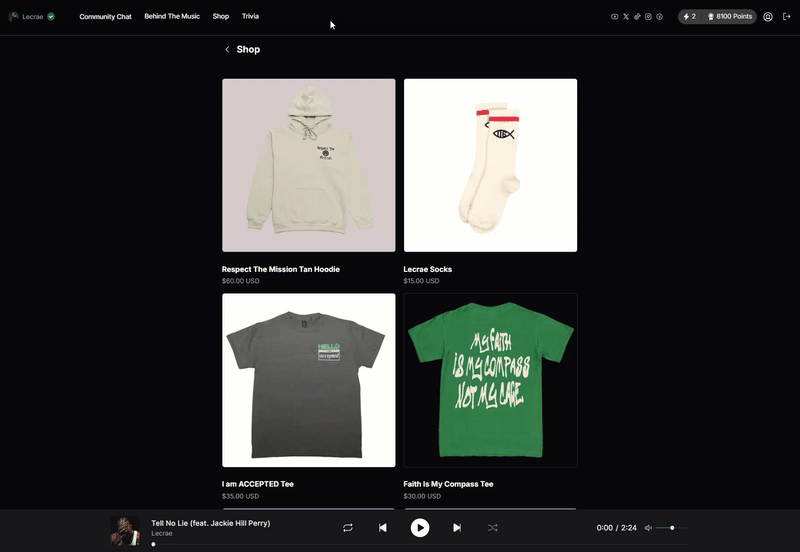Toggle repeat in the music player
Viewport: 800px width, 552px height.
click(x=347, y=528)
